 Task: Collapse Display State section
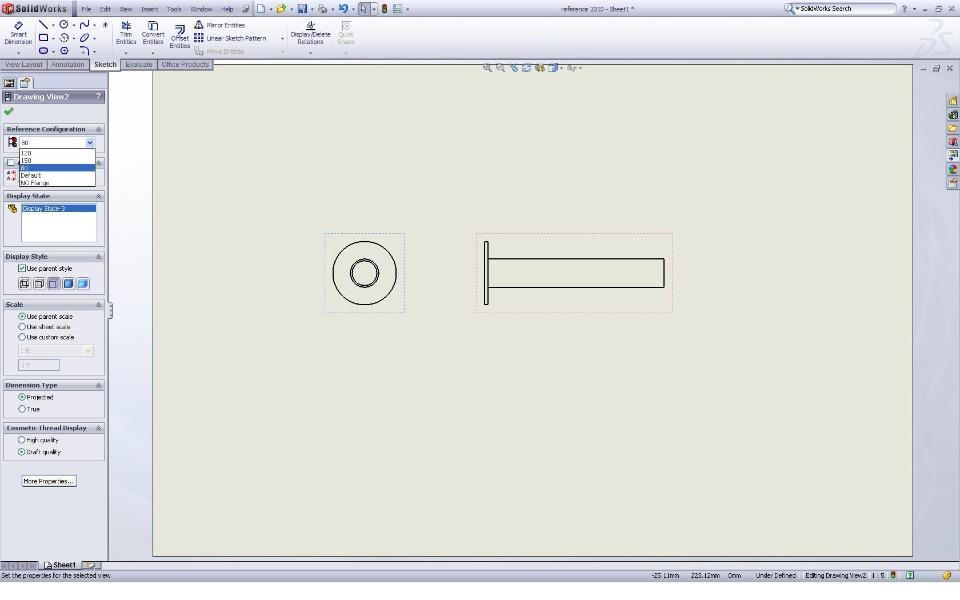tap(98, 196)
